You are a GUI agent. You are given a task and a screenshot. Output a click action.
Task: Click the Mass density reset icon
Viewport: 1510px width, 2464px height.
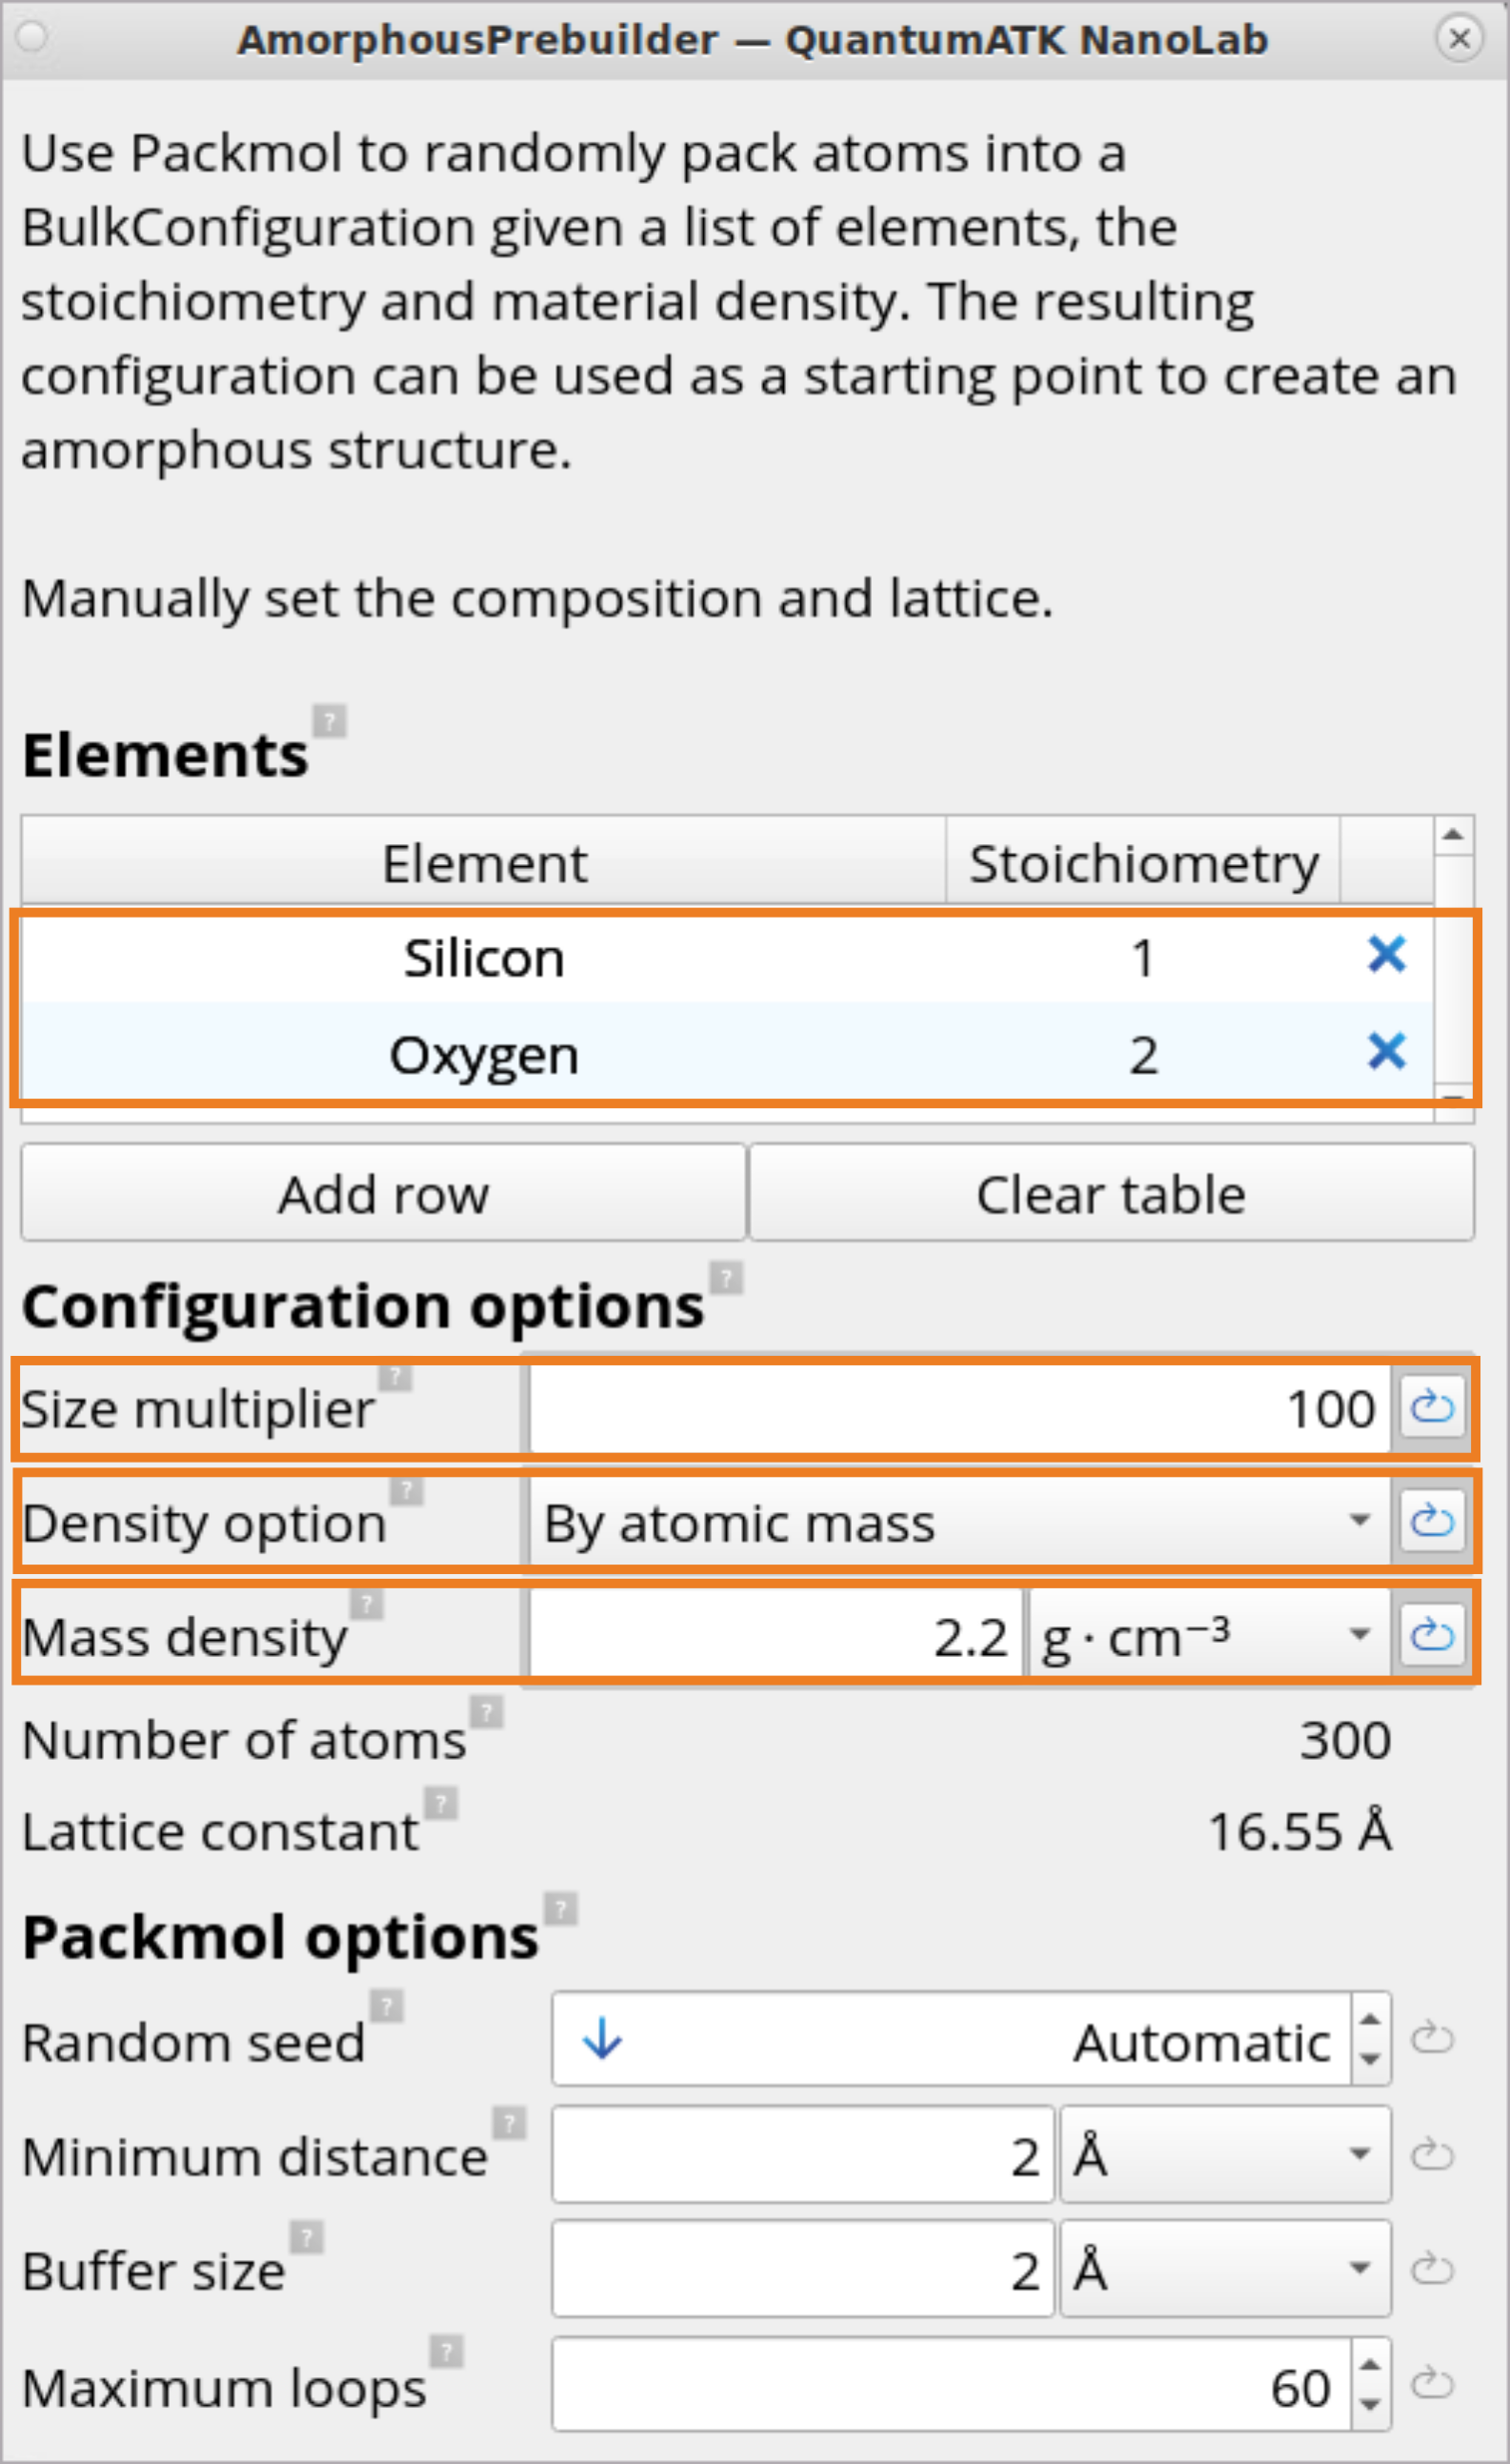1432,1635
